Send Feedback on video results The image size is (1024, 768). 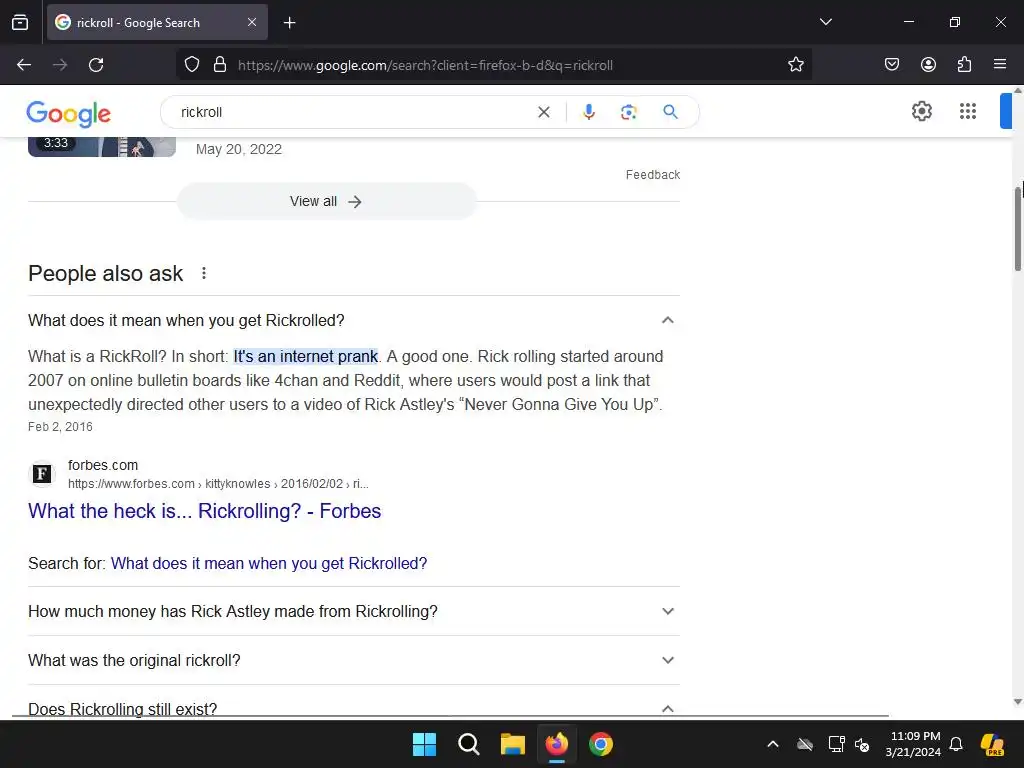[x=653, y=174]
